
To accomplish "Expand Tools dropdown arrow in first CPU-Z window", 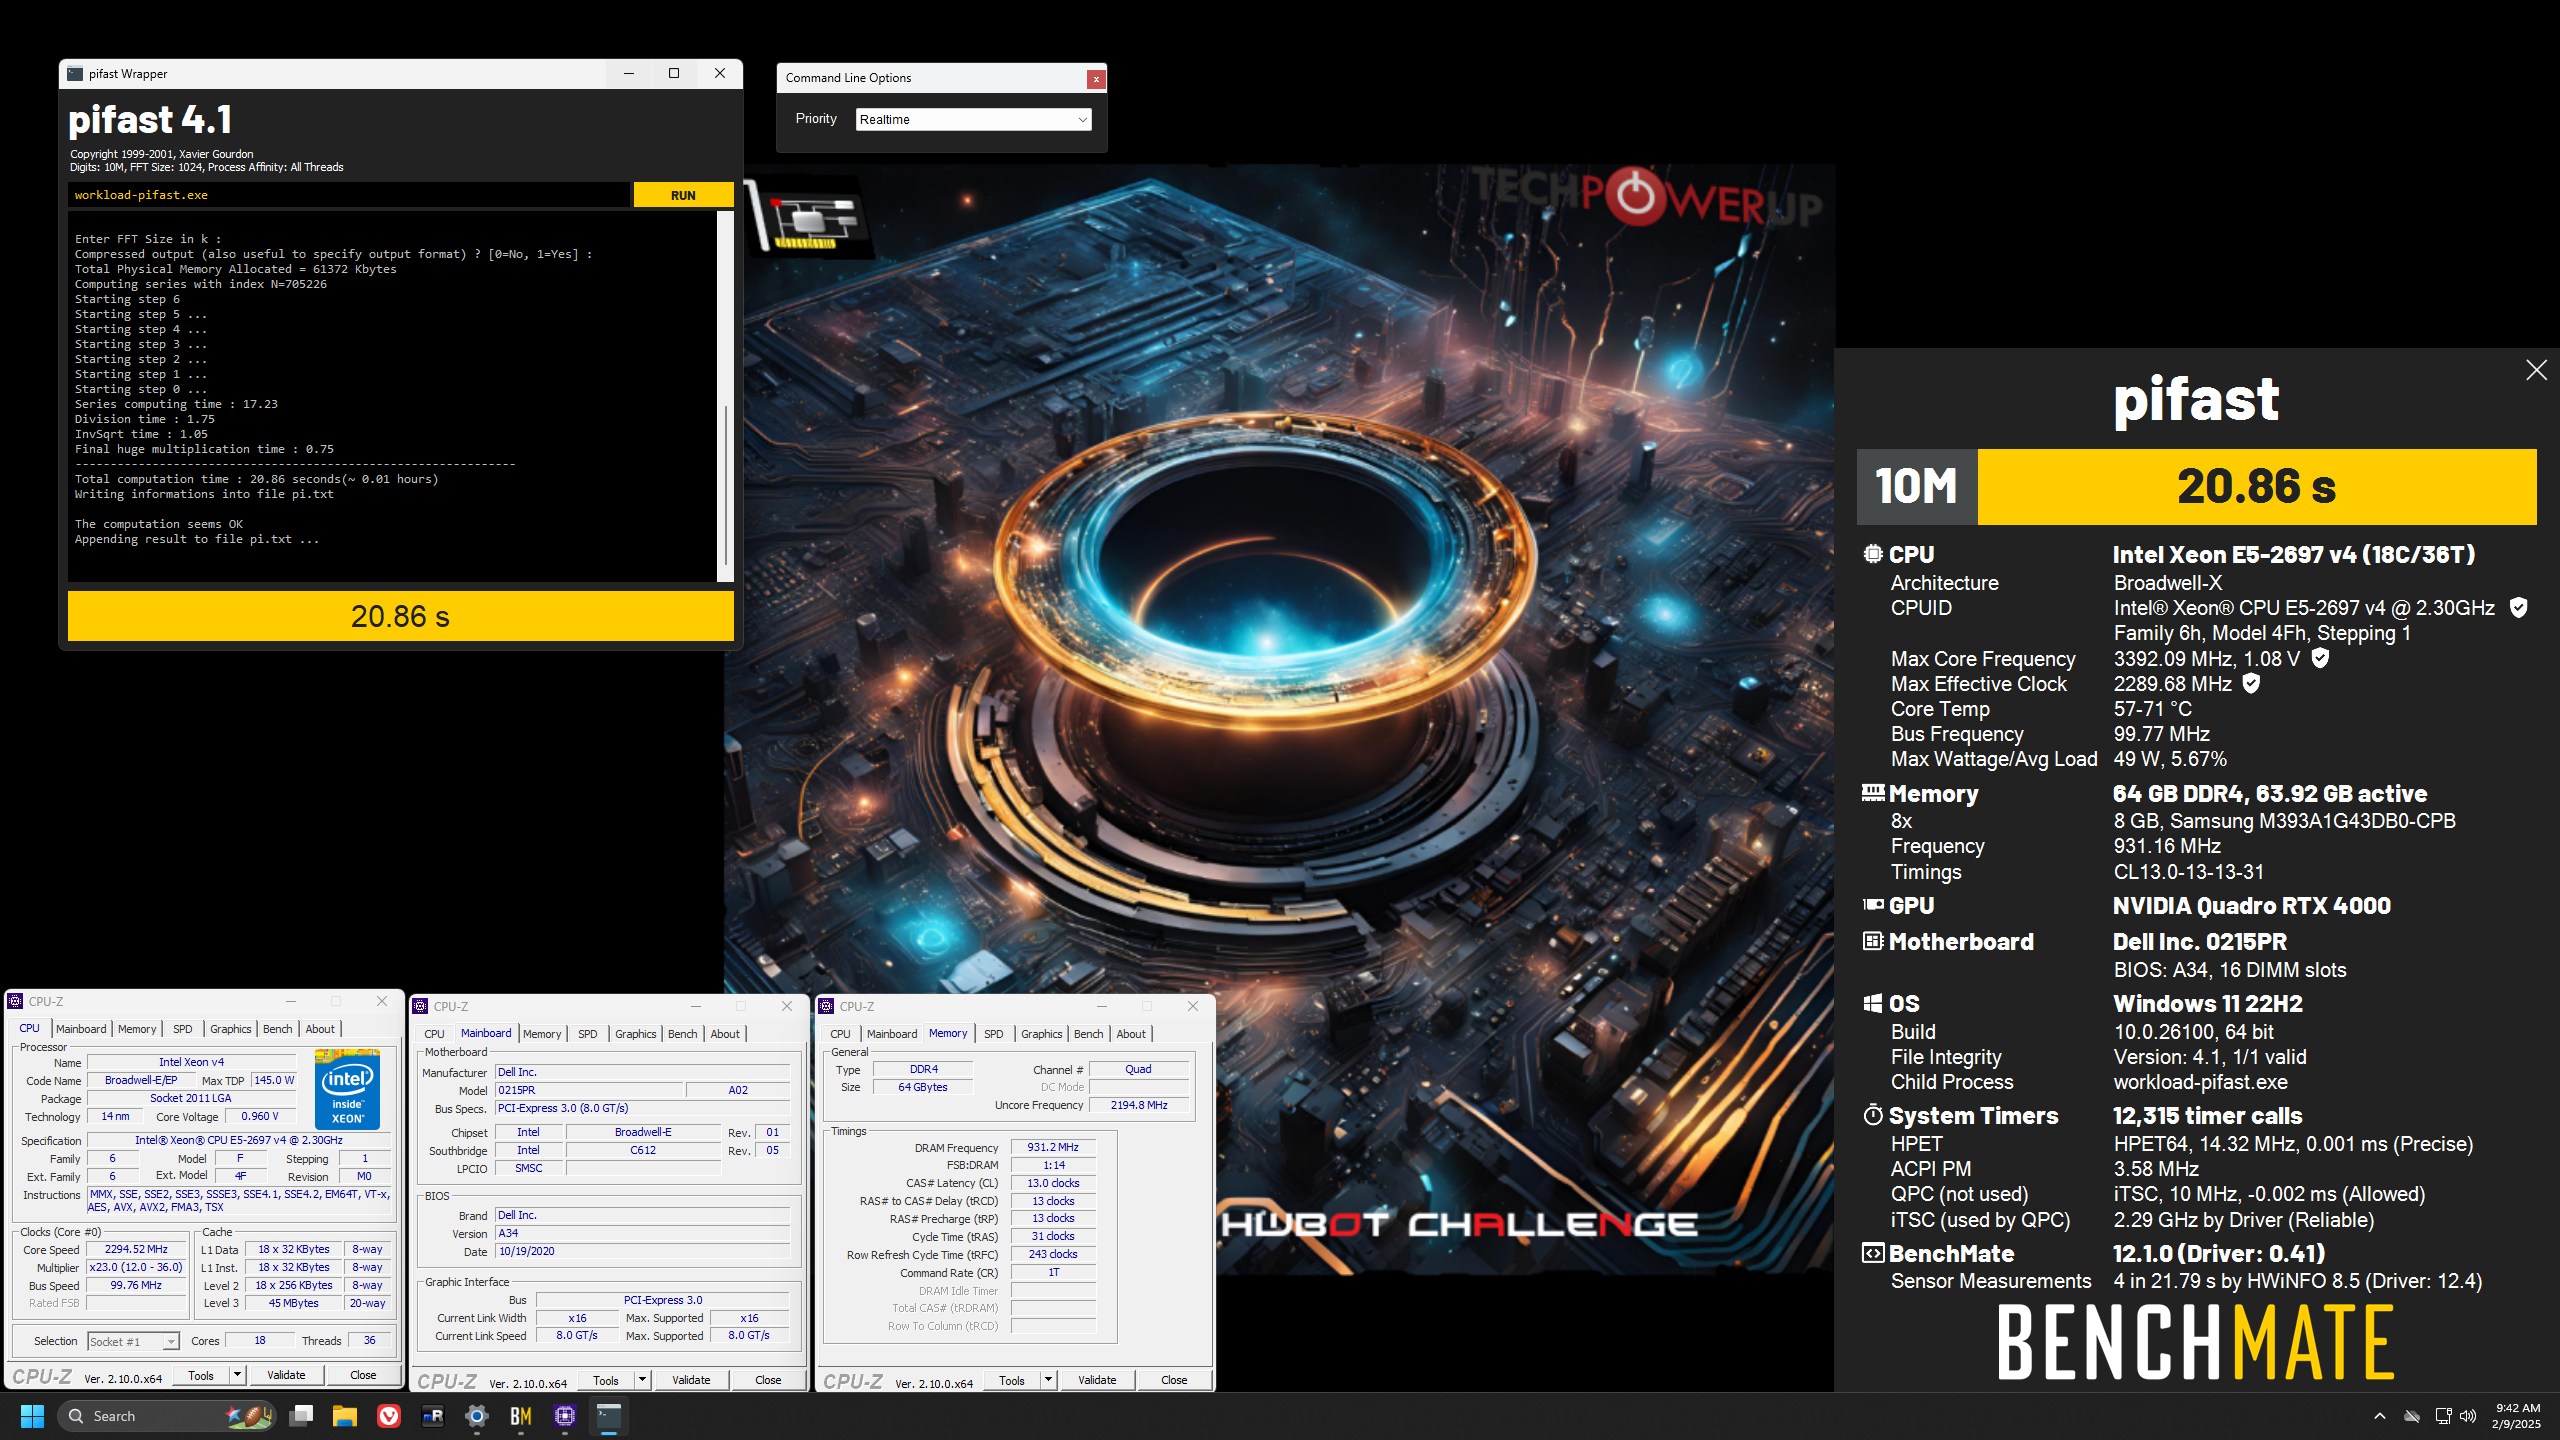I will [237, 1376].
